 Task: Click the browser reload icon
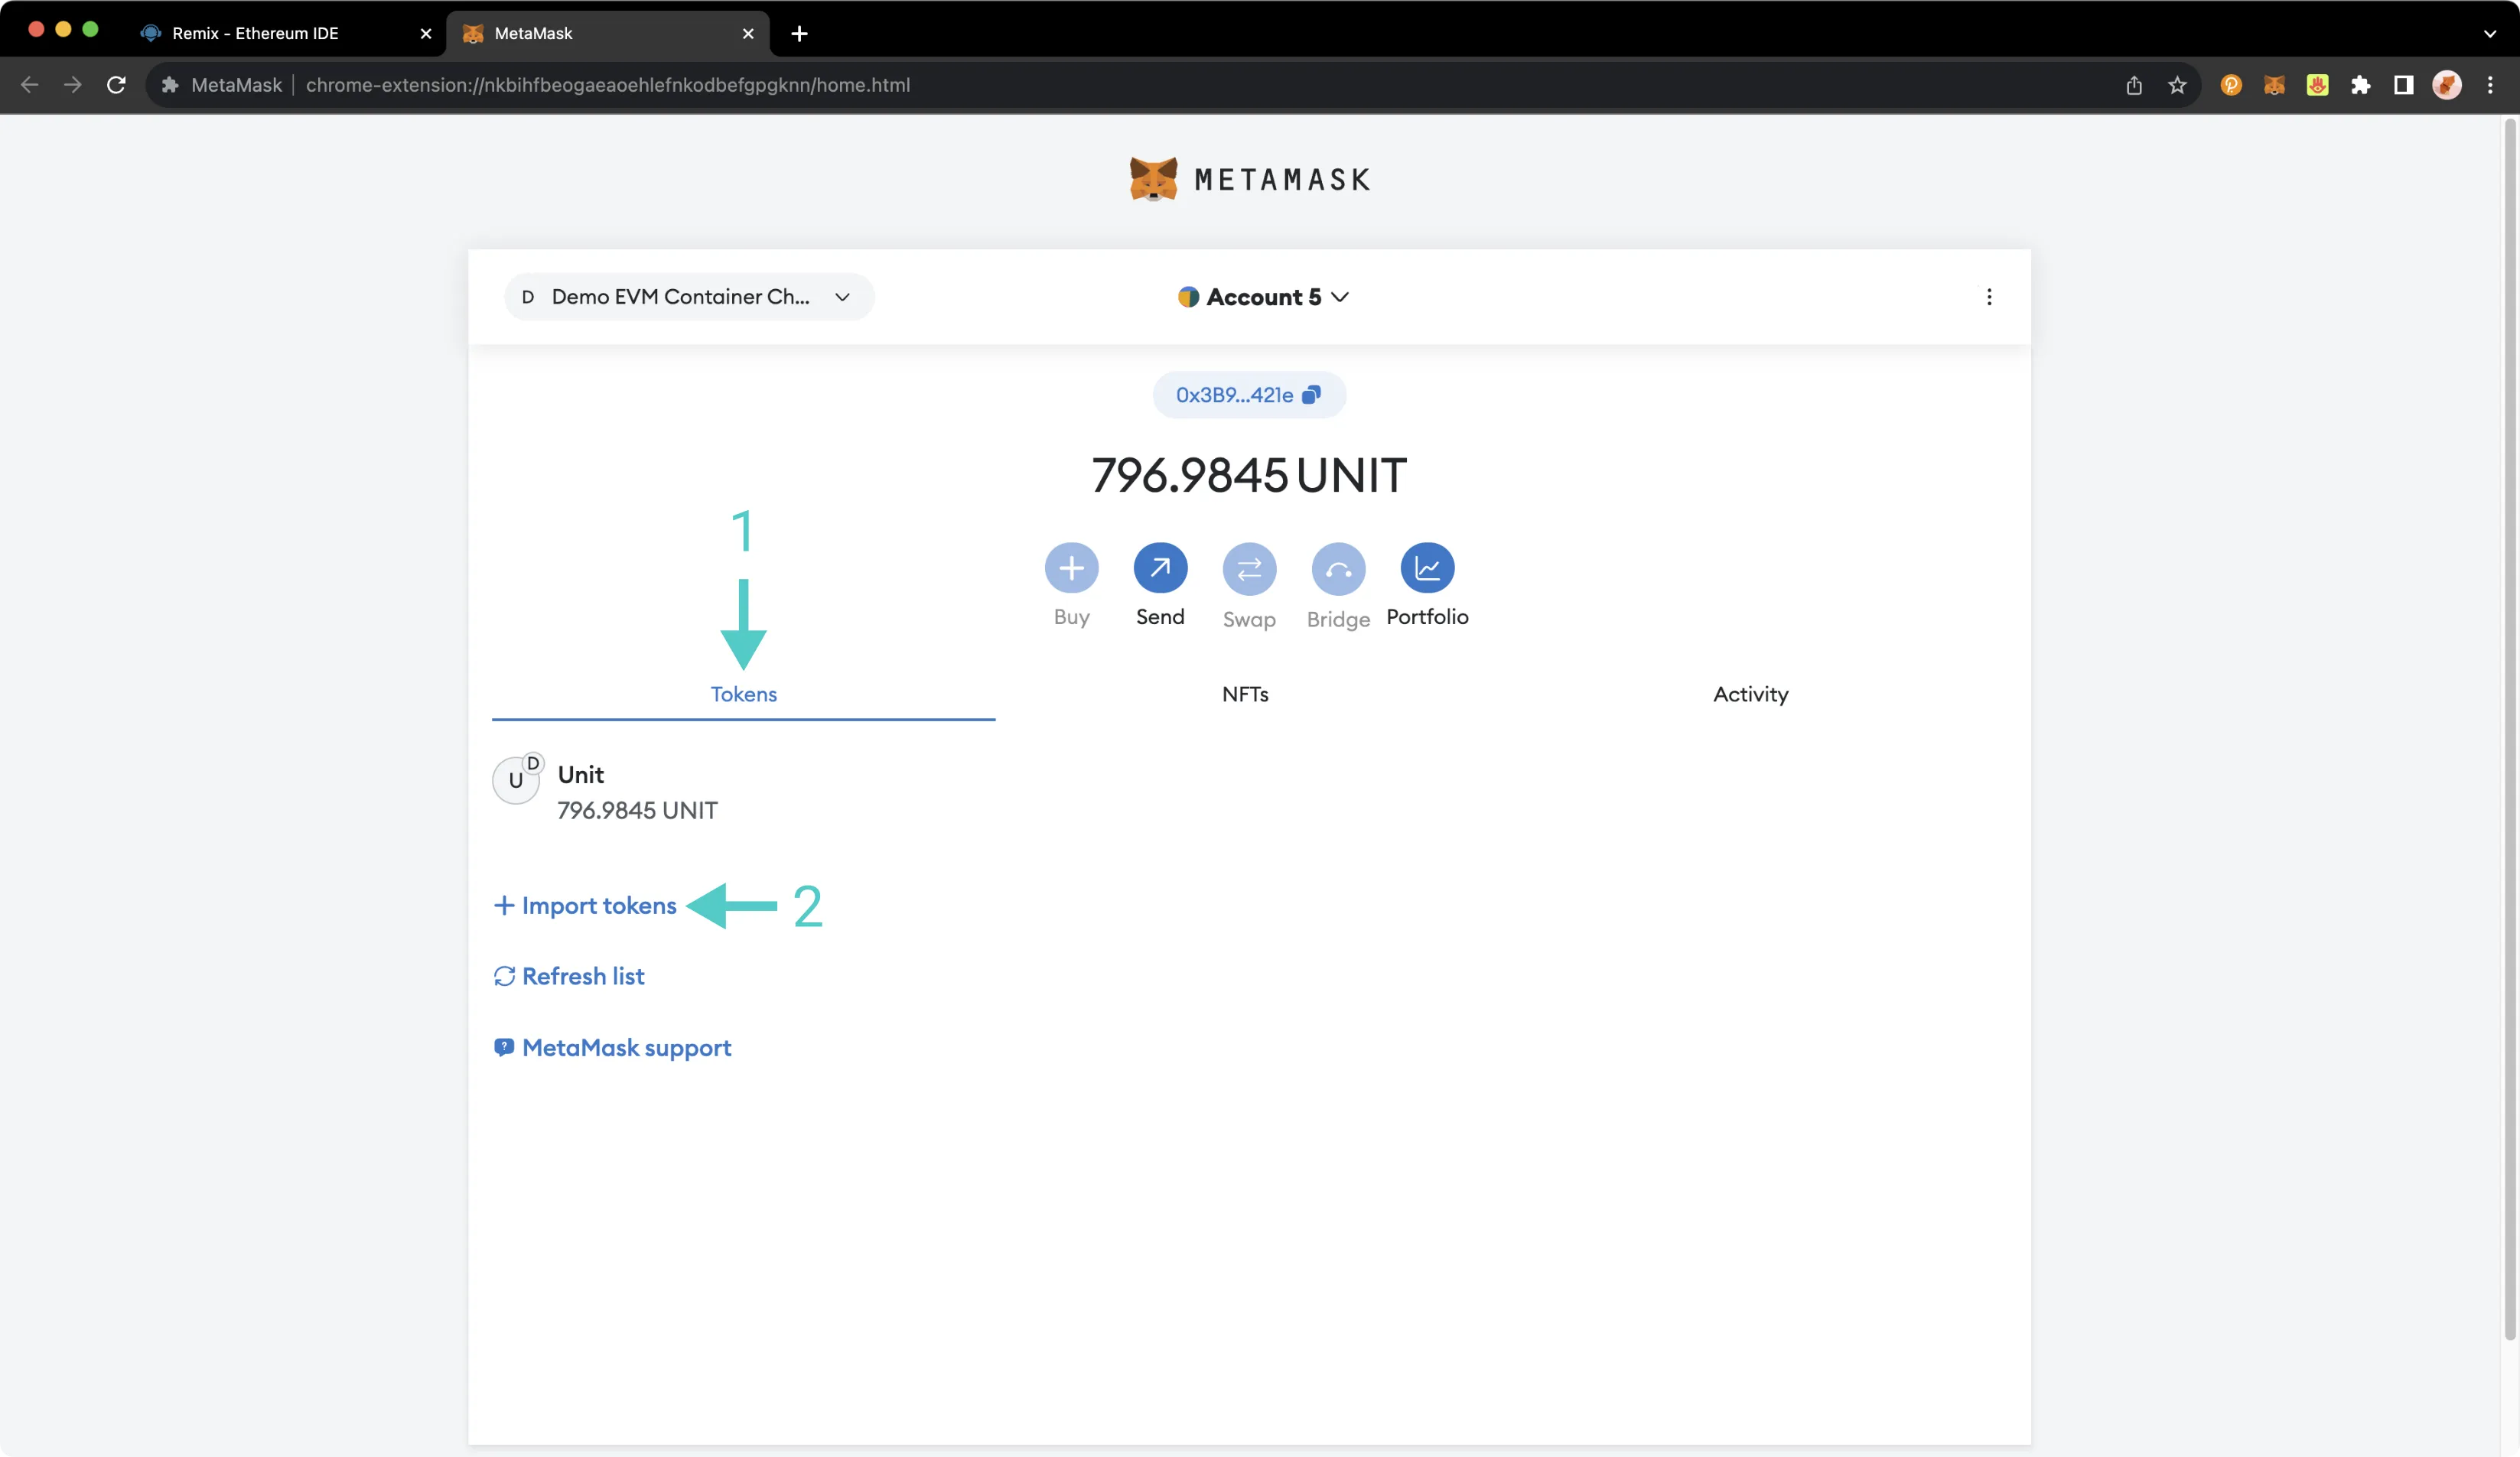116,85
